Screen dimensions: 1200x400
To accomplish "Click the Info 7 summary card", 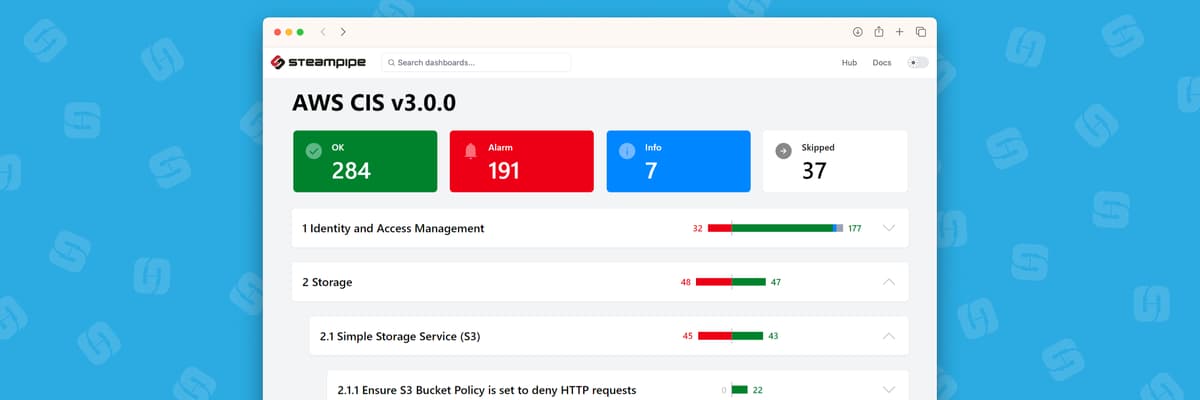I will pos(679,161).
